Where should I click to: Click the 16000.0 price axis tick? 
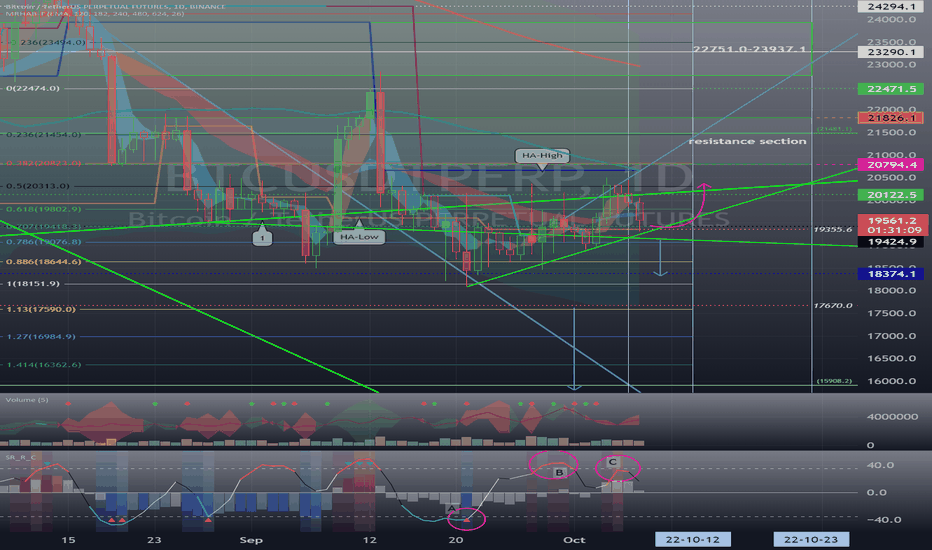891,381
